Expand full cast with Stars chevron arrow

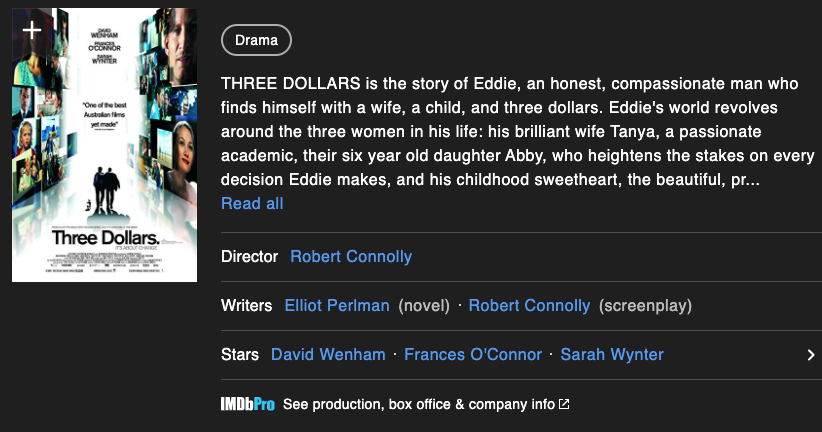810,355
